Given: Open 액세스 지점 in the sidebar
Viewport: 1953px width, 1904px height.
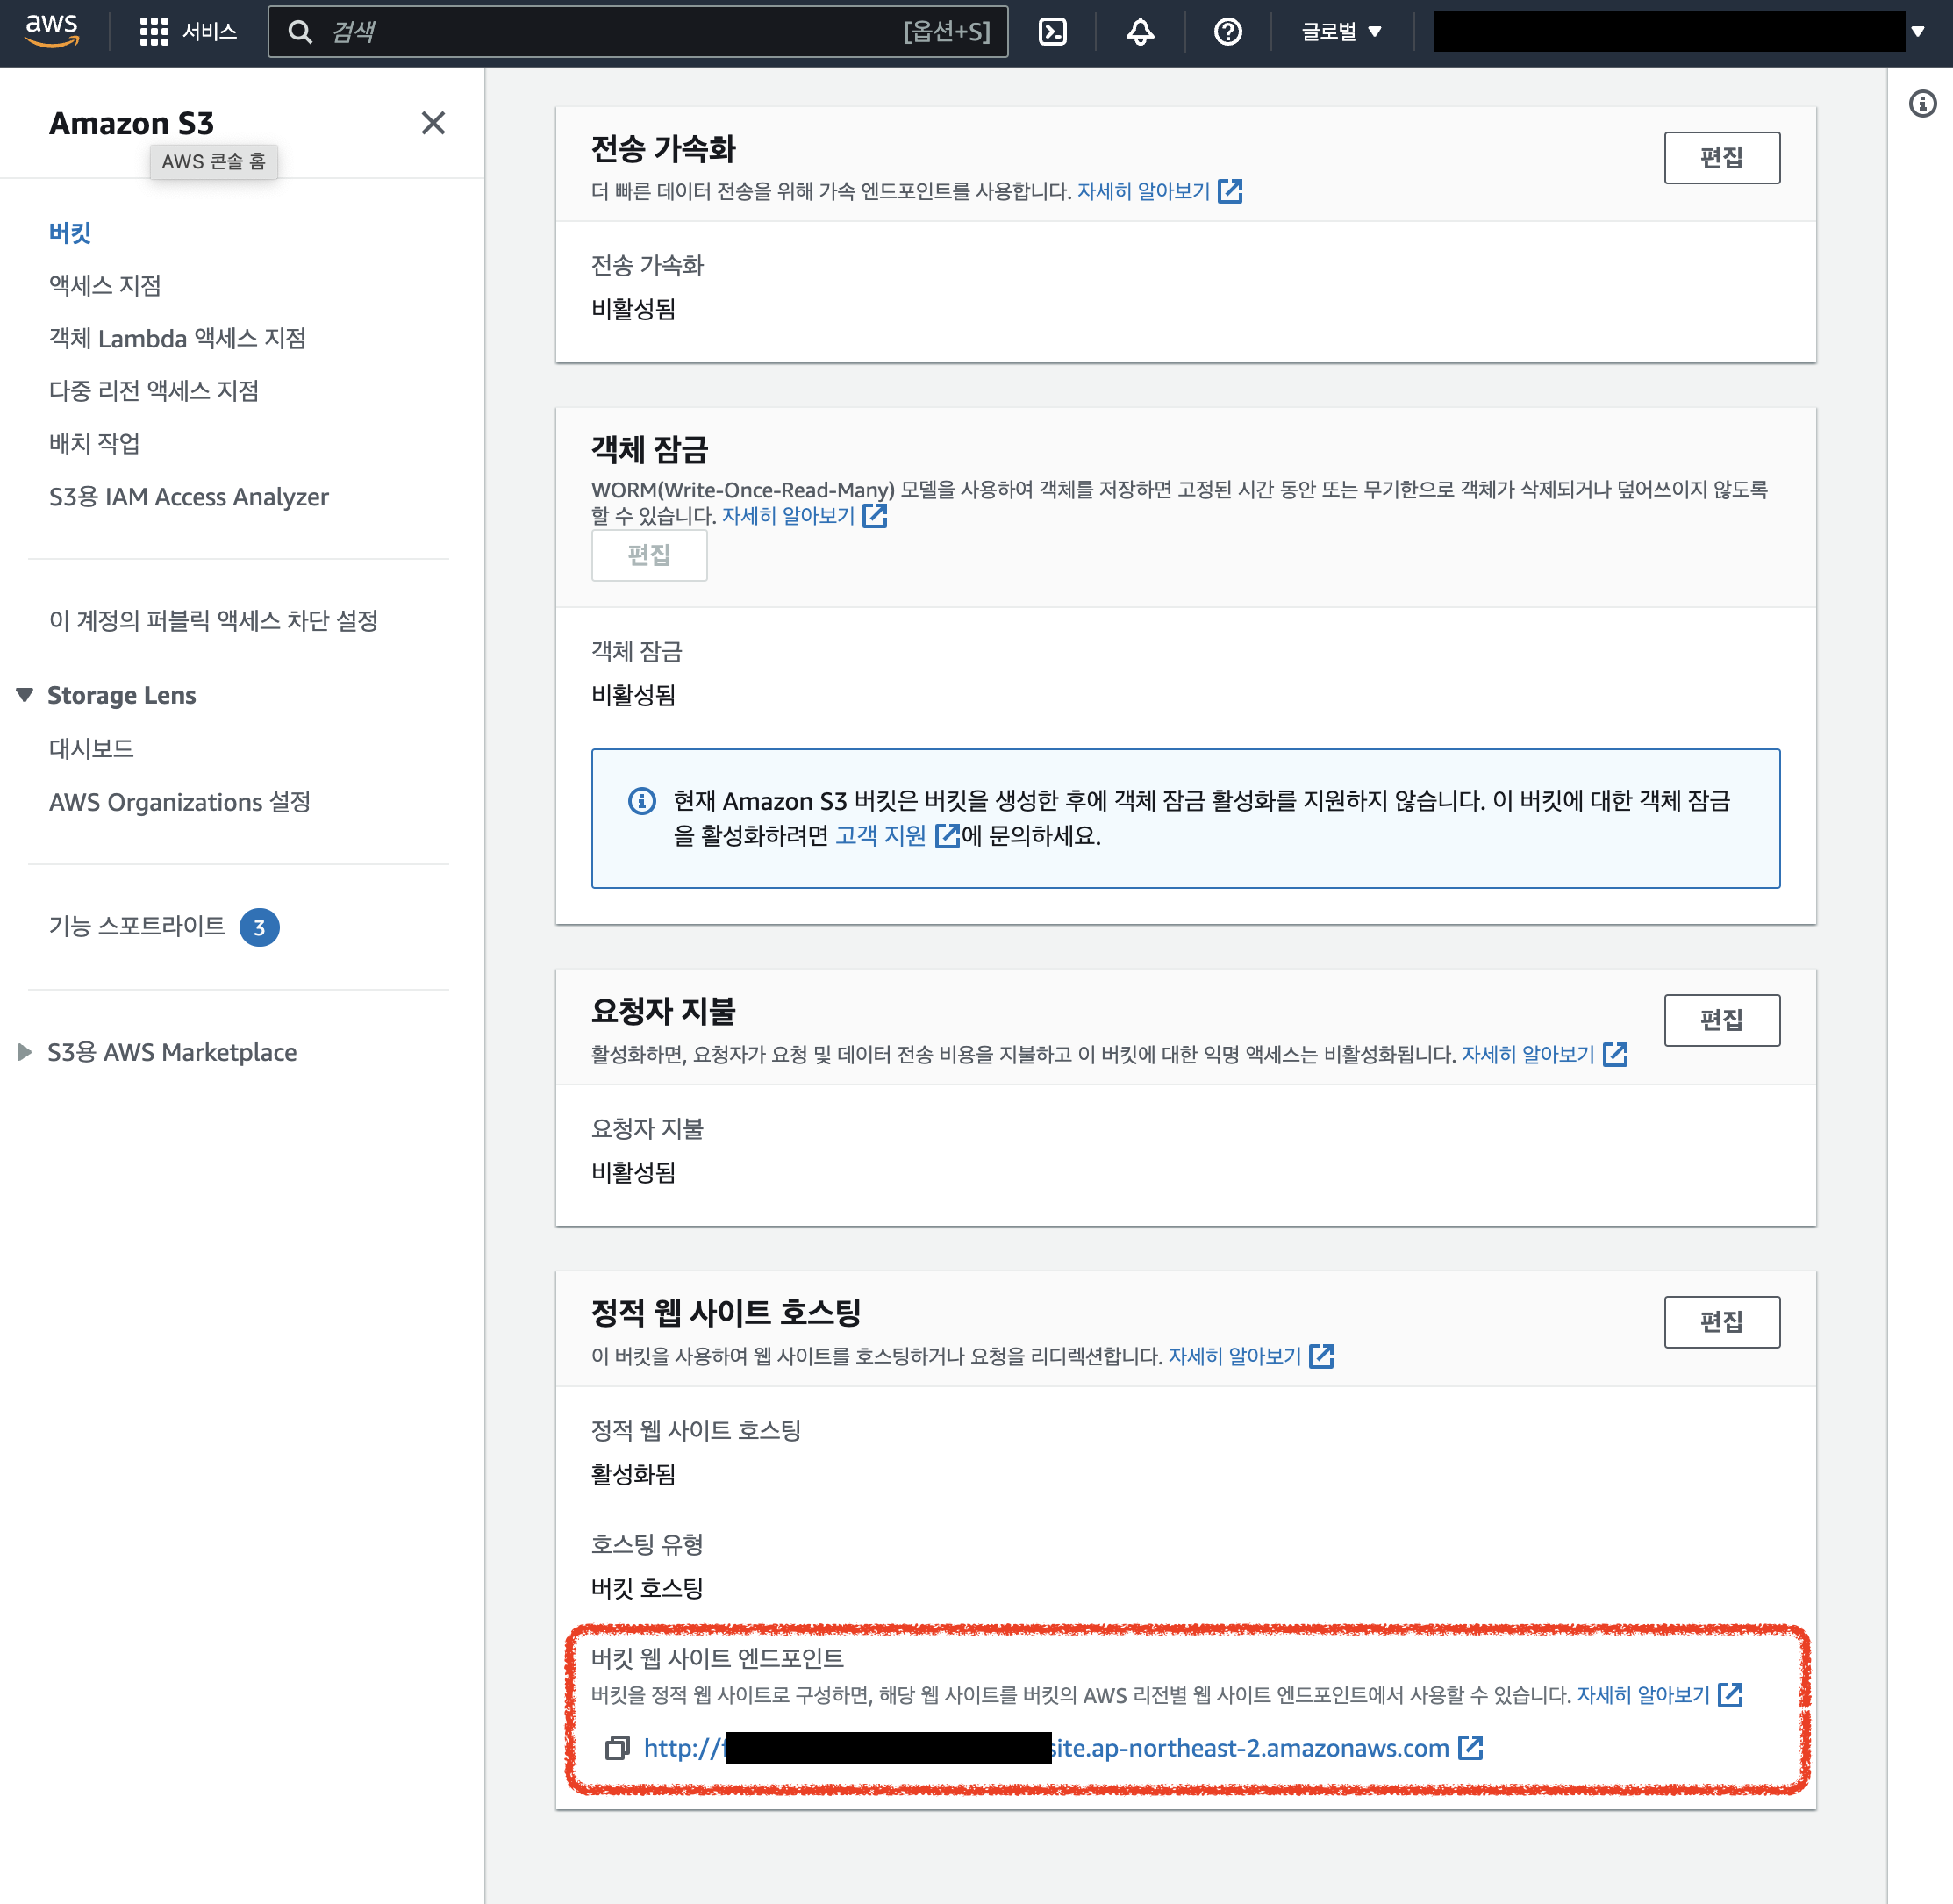Looking at the screenshot, I should click(x=105, y=285).
